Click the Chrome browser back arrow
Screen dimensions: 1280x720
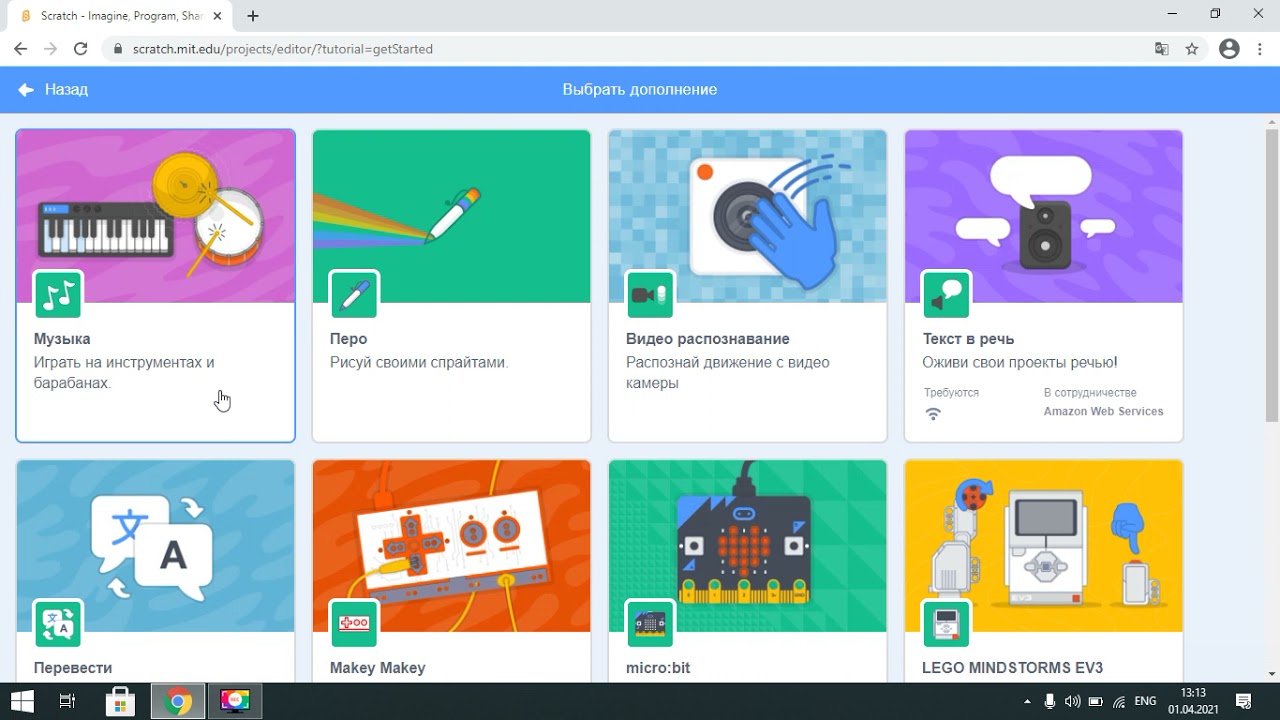[20, 49]
